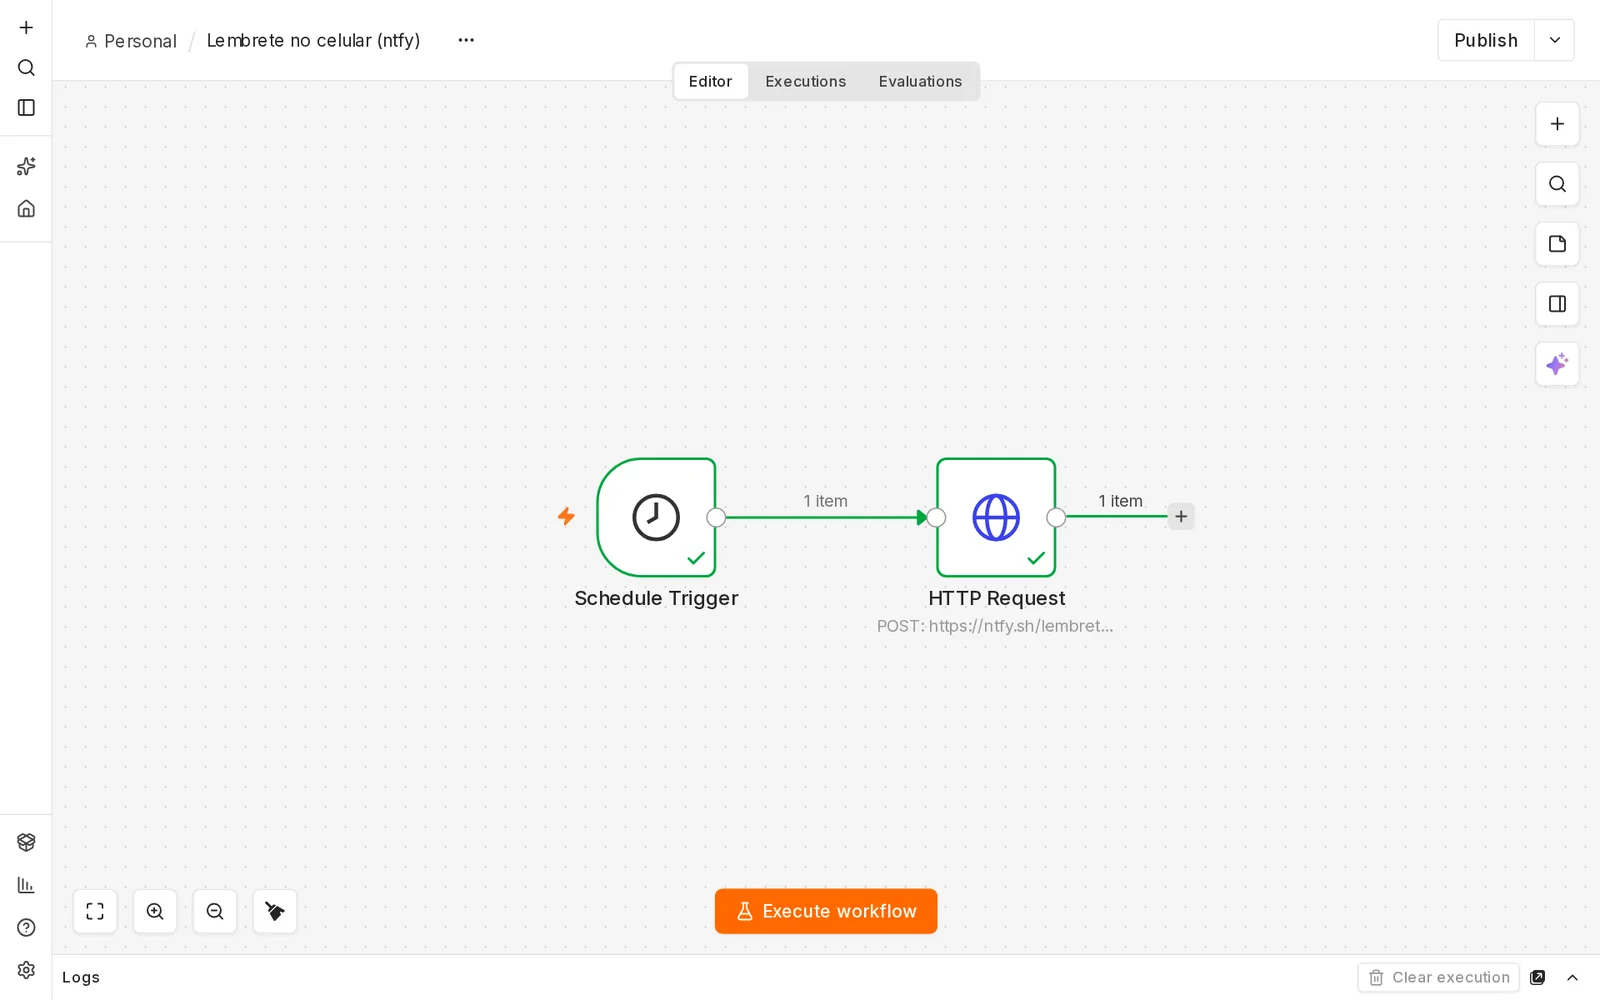
Task: Add node after HTTP Request output
Action: pyautogui.click(x=1181, y=516)
